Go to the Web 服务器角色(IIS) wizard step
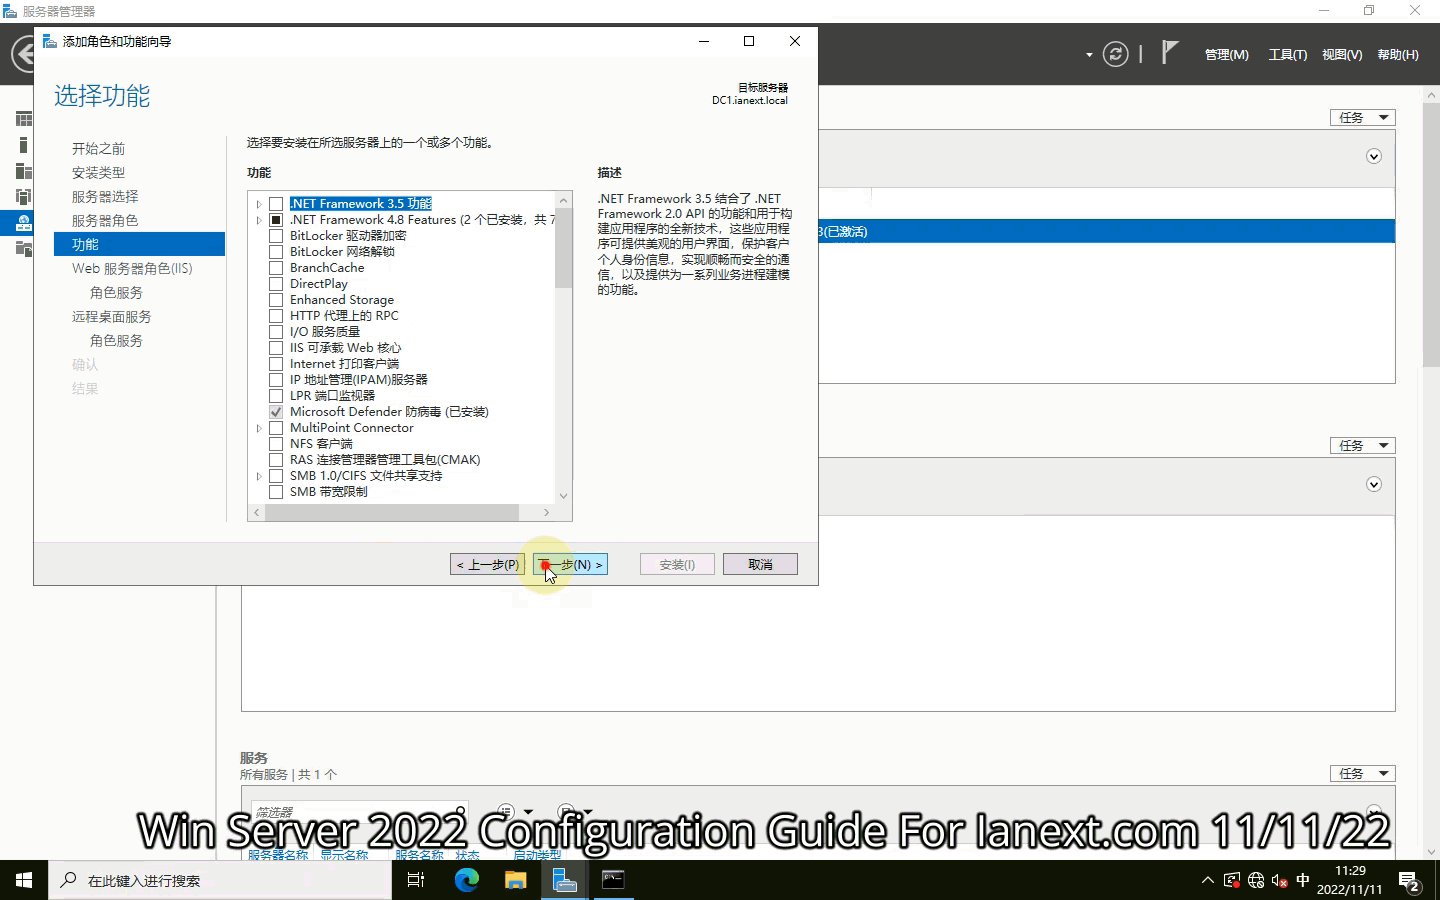 pyautogui.click(x=132, y=268)
